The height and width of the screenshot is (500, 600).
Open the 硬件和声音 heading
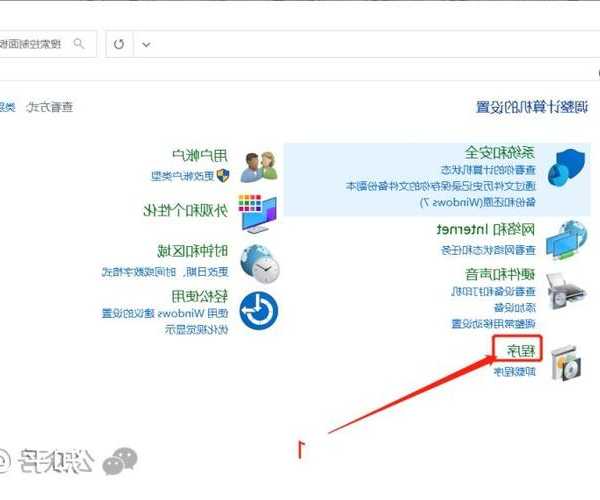coord(500,274)
